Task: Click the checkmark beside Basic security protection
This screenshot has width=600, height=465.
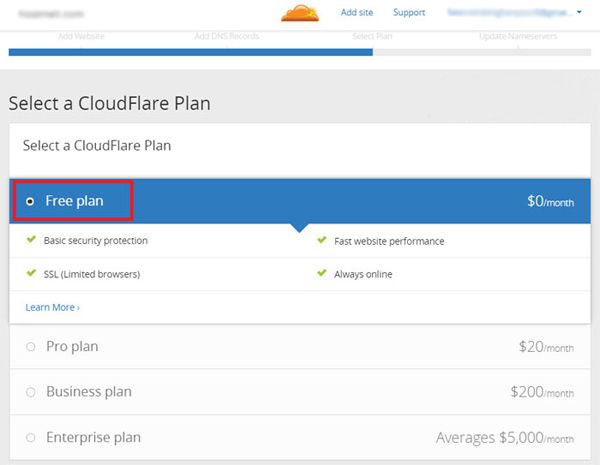Action: point(31,240)
